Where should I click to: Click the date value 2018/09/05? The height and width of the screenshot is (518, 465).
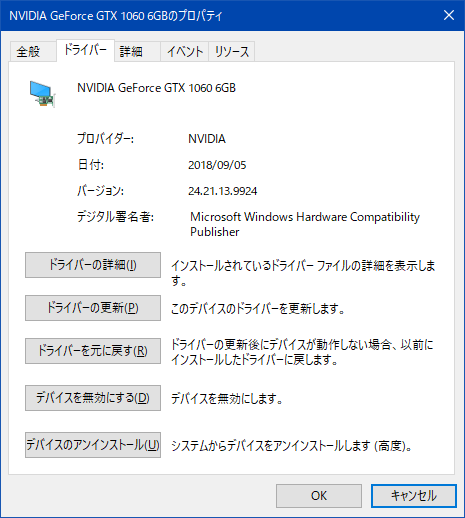click(217, 165)
